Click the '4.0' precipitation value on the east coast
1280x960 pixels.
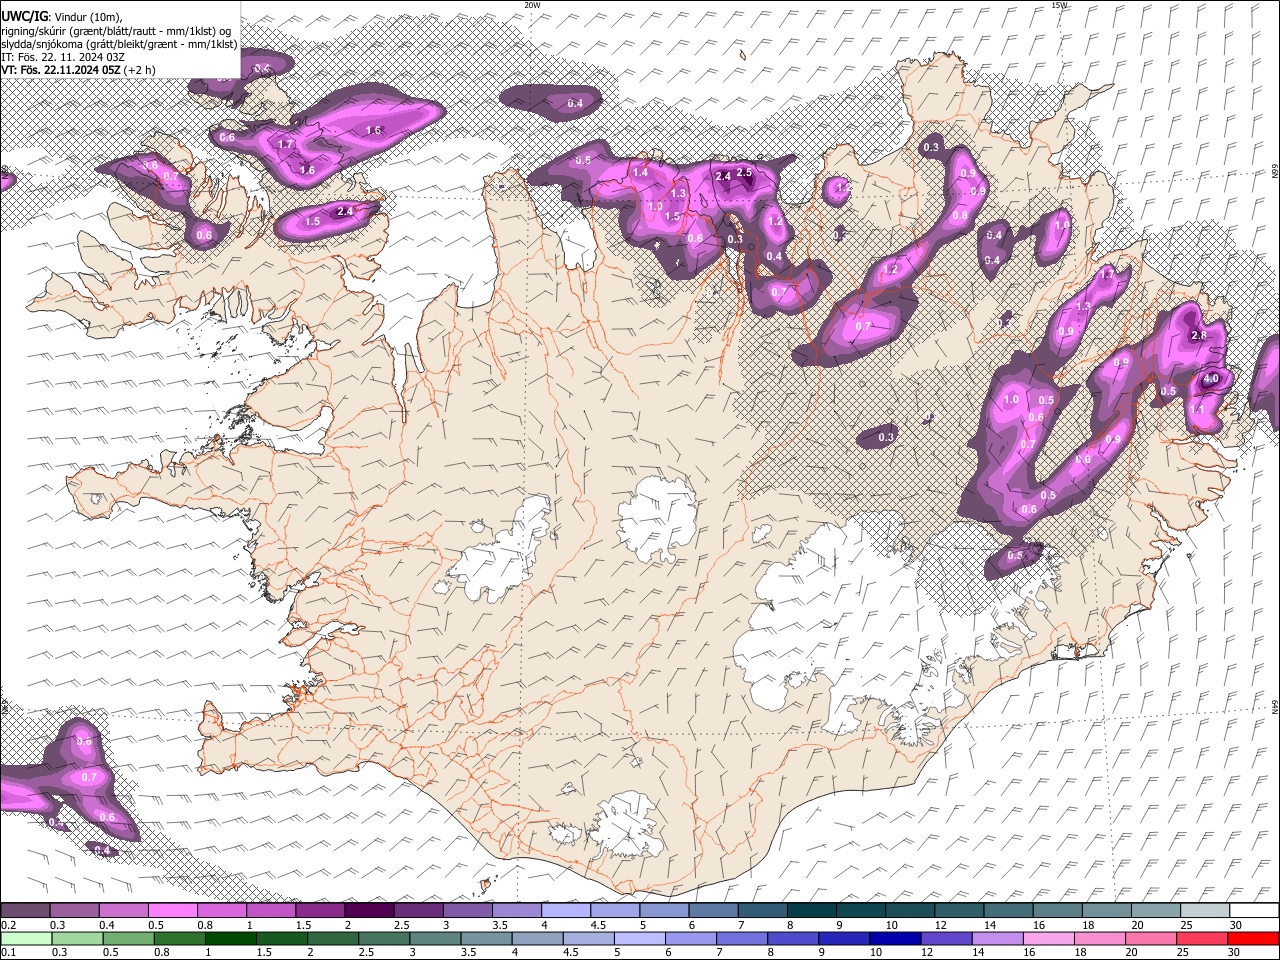1211,379
